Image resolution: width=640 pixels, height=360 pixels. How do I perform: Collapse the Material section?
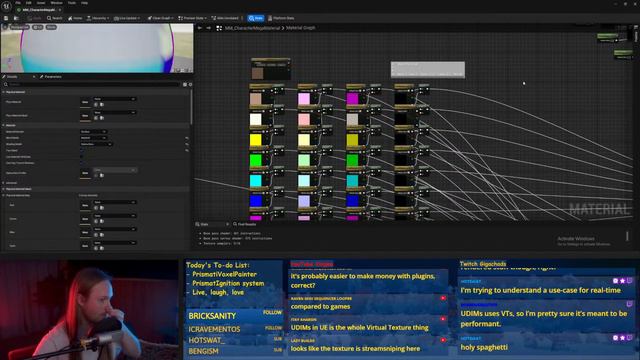coord(4,125)
